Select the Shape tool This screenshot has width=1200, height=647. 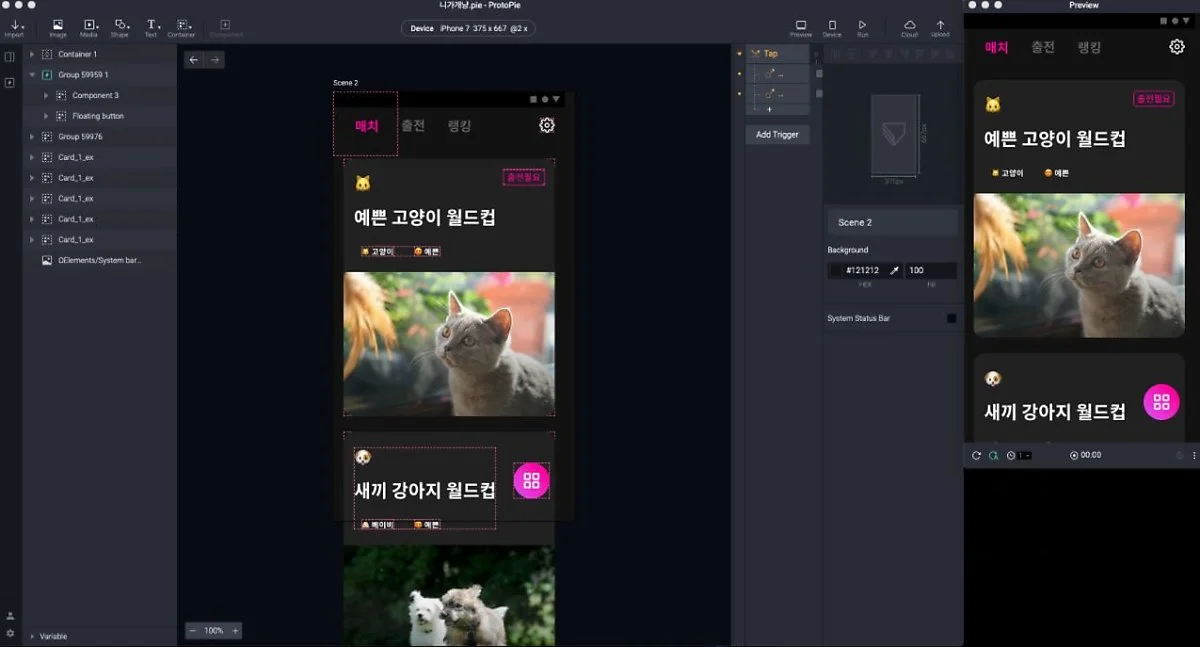coord(120,27)
